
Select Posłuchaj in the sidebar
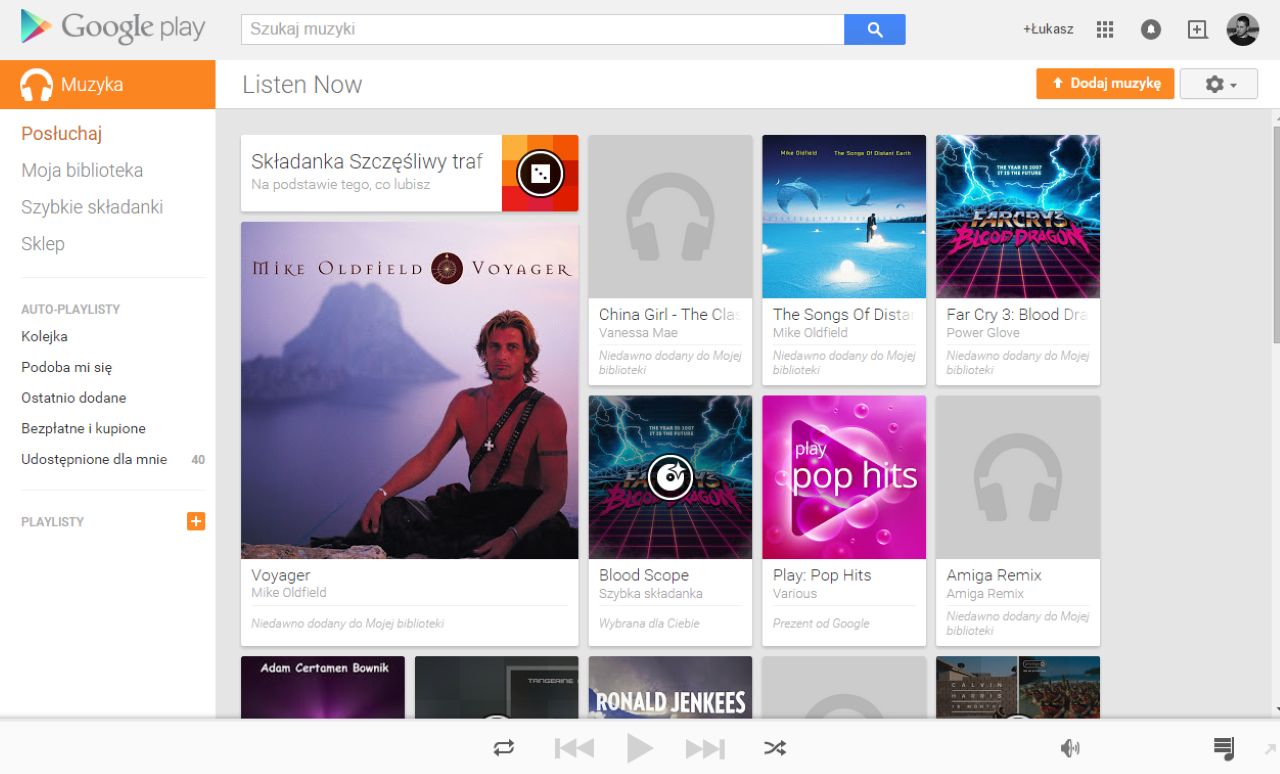click(x=62, y=134)
